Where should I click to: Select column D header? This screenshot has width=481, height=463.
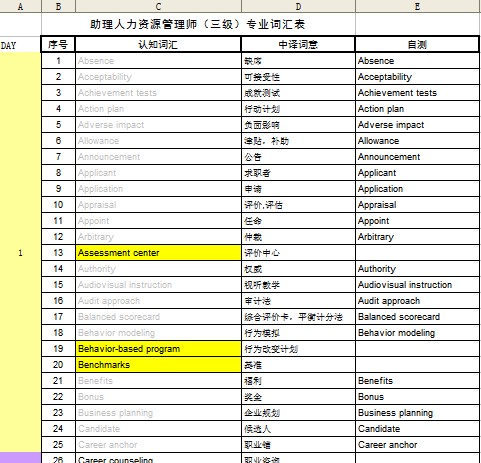(298, 6)
